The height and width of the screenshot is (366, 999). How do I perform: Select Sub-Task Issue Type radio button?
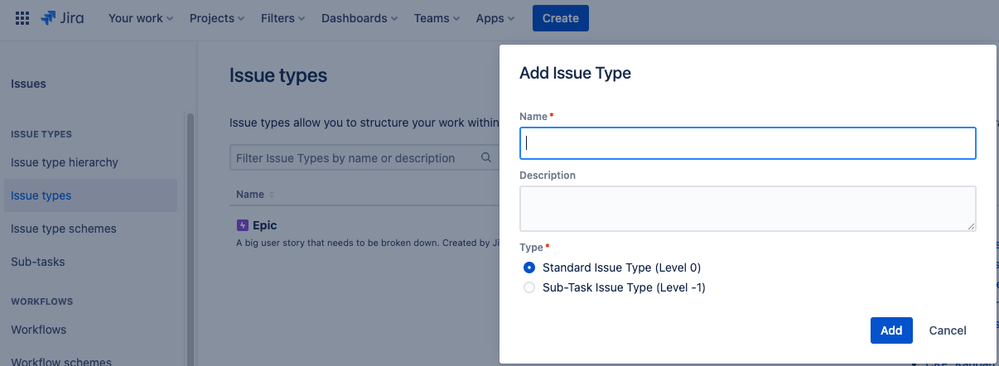point(529,288)
